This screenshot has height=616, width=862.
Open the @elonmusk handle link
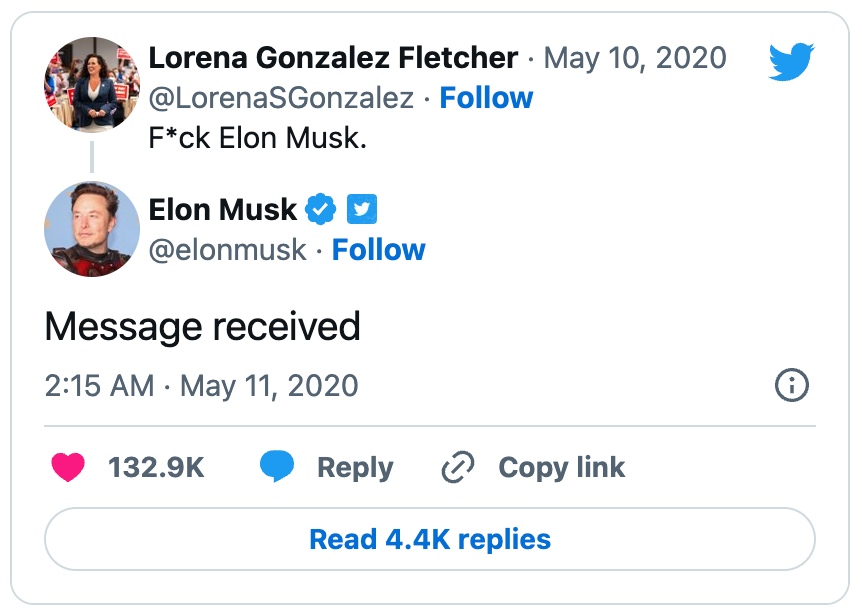[x=227, y=249]
